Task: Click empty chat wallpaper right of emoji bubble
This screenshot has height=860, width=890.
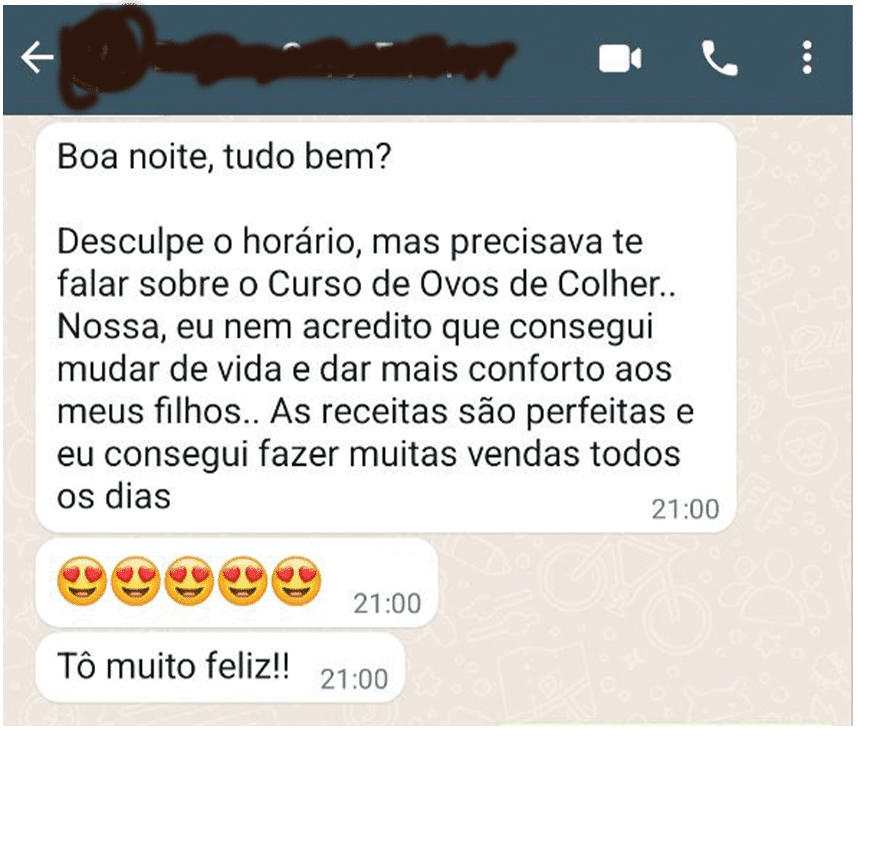Action: 641,585
